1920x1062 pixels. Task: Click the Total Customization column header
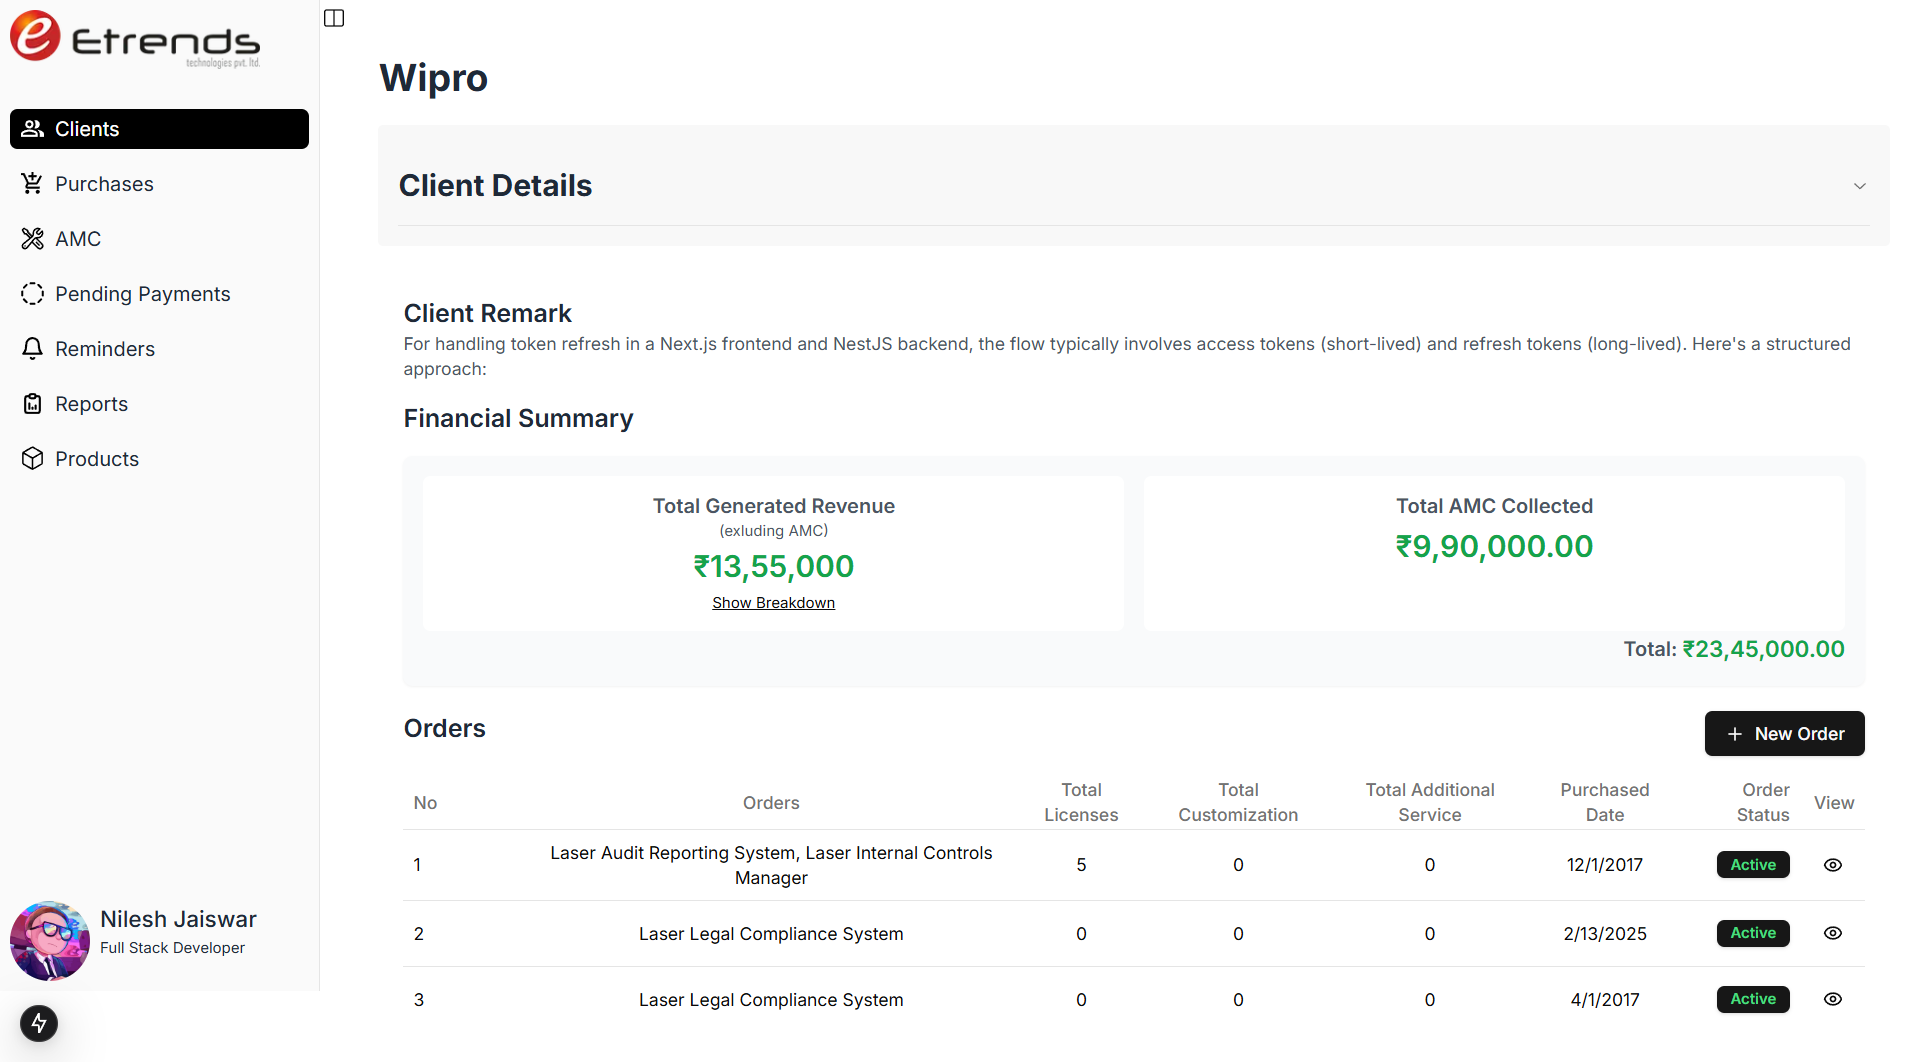(x=1238, y=802)
